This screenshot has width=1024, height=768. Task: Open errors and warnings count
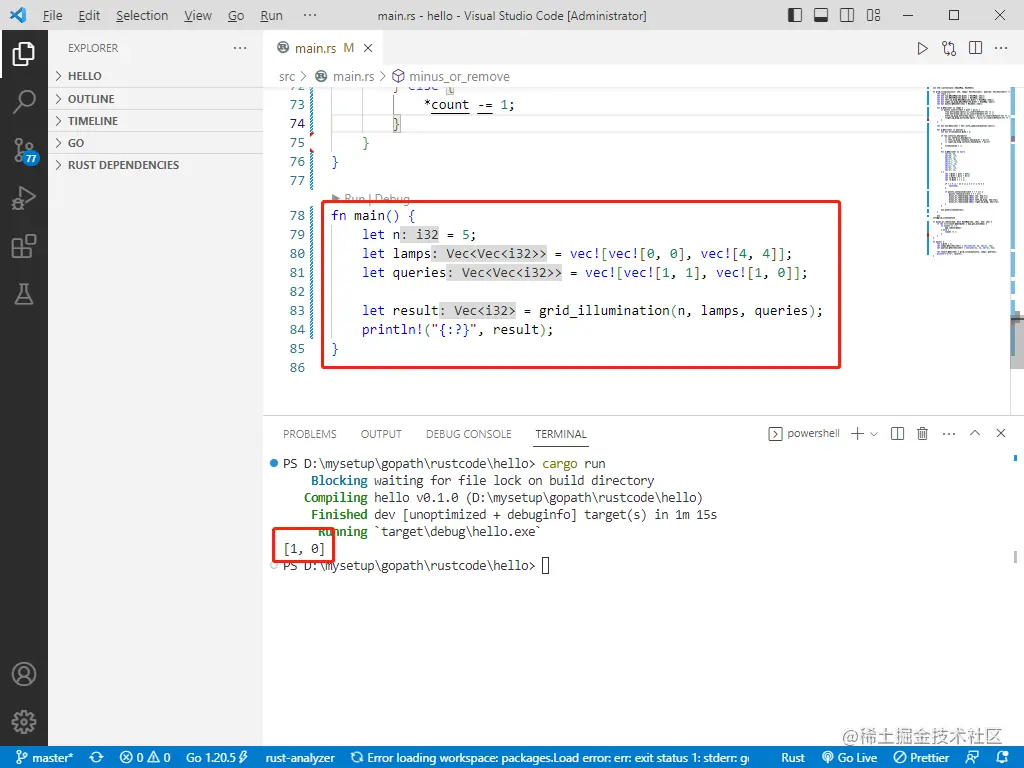145,758
